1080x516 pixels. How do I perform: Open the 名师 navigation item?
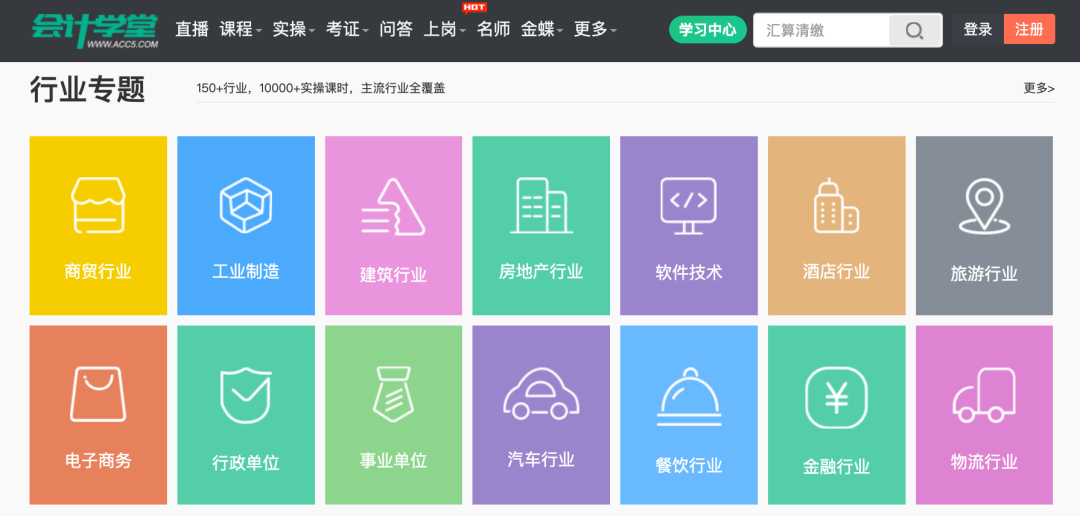(x=493, y=30)
